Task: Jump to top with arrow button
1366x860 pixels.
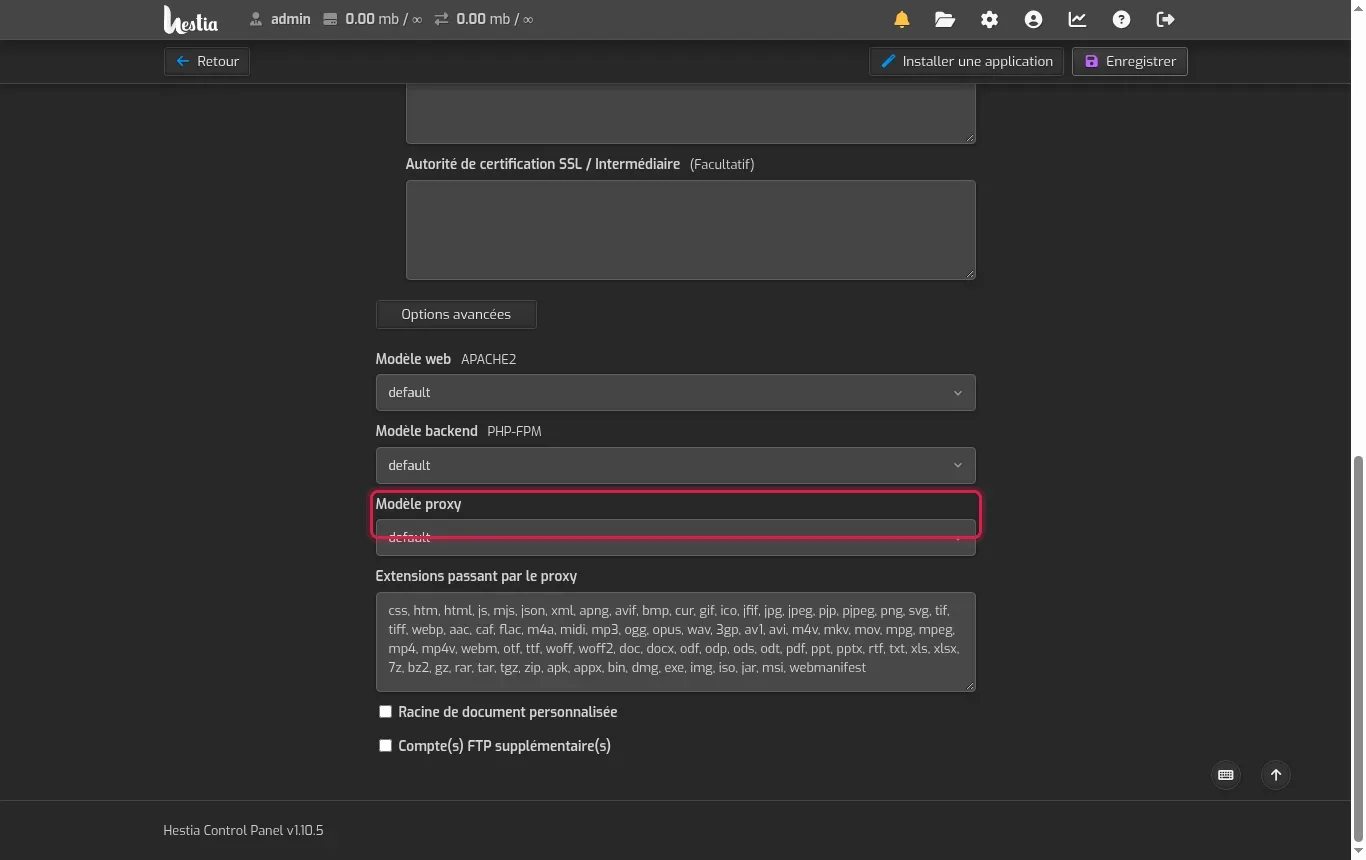Action: [1276, 775]
